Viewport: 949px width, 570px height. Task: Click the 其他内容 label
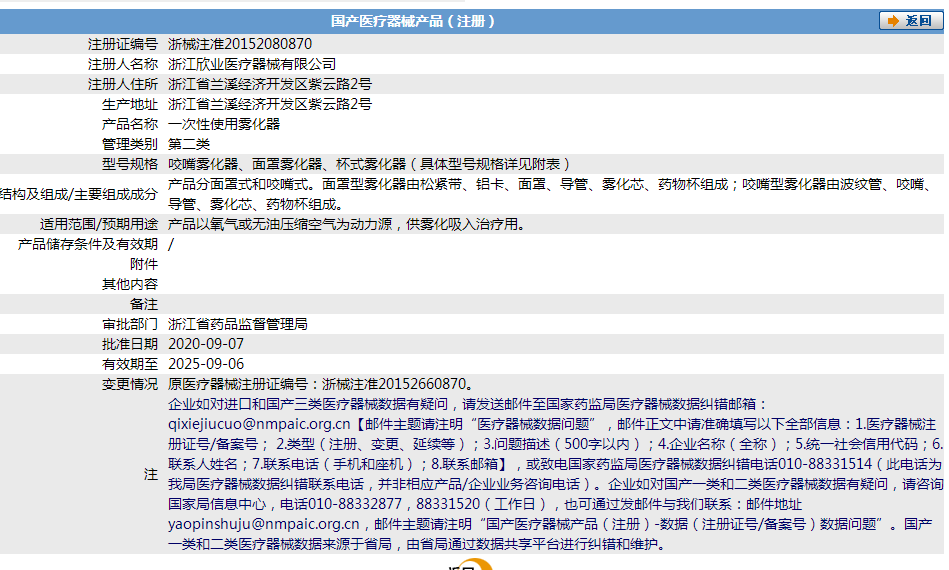coord(130,284)
